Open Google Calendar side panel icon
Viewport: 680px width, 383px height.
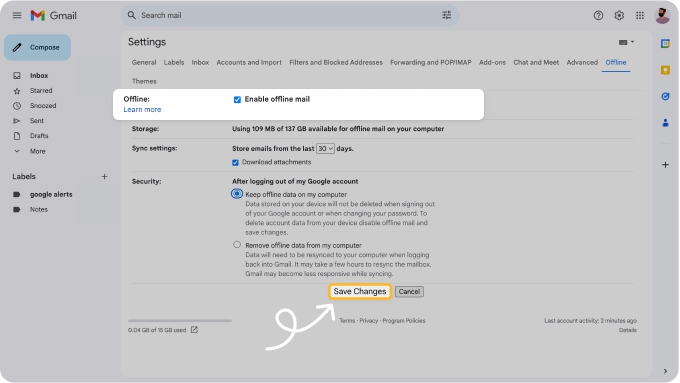(x=665, y=43)
